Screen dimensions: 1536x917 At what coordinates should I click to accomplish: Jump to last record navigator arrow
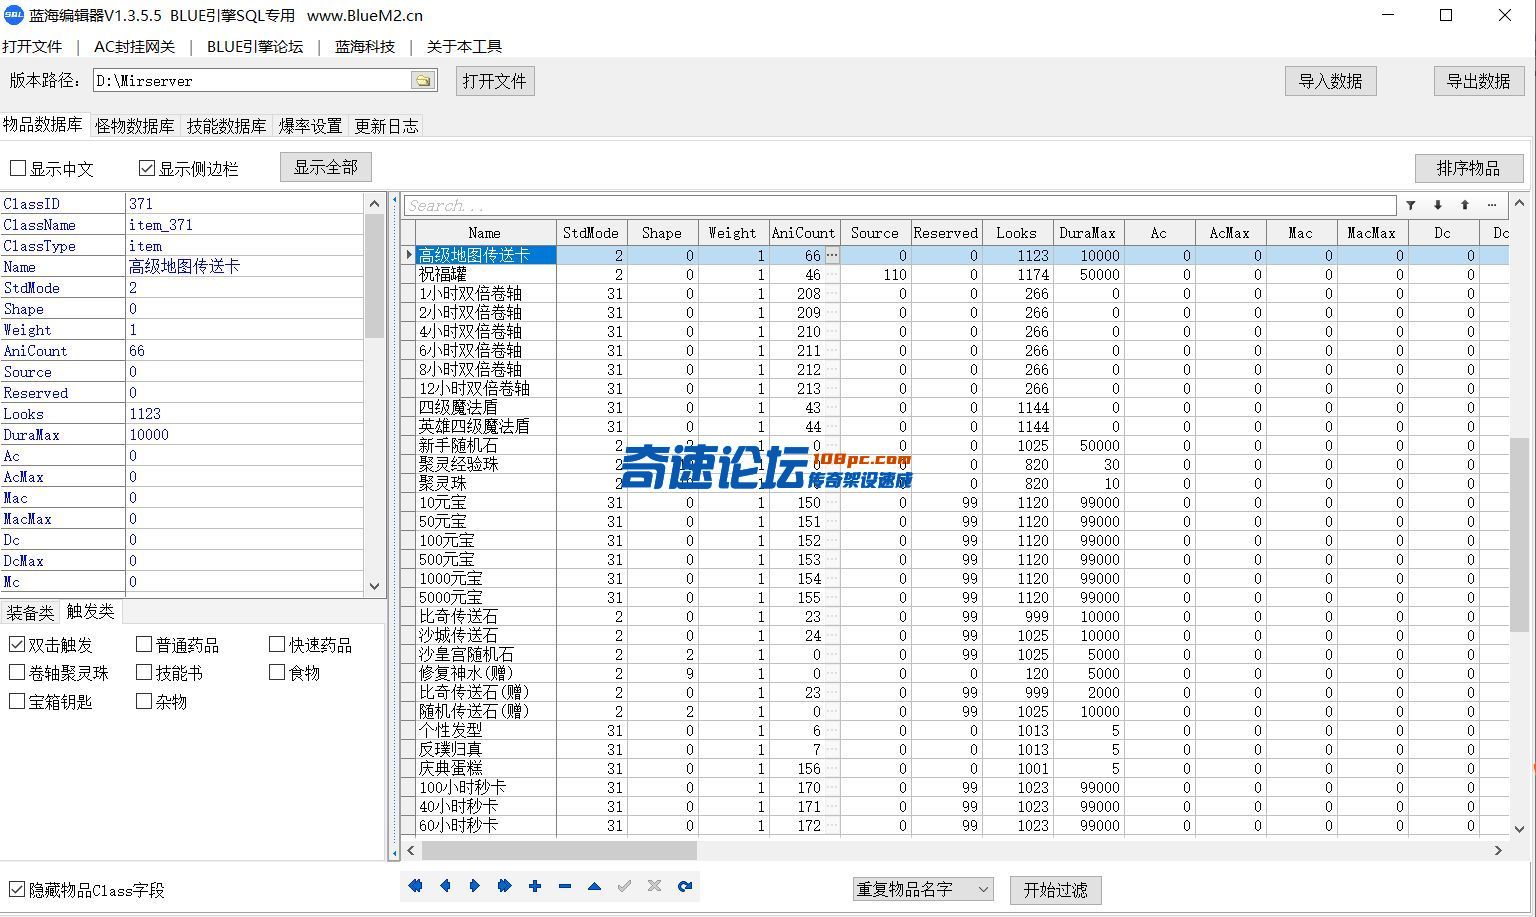coord(505,886)
